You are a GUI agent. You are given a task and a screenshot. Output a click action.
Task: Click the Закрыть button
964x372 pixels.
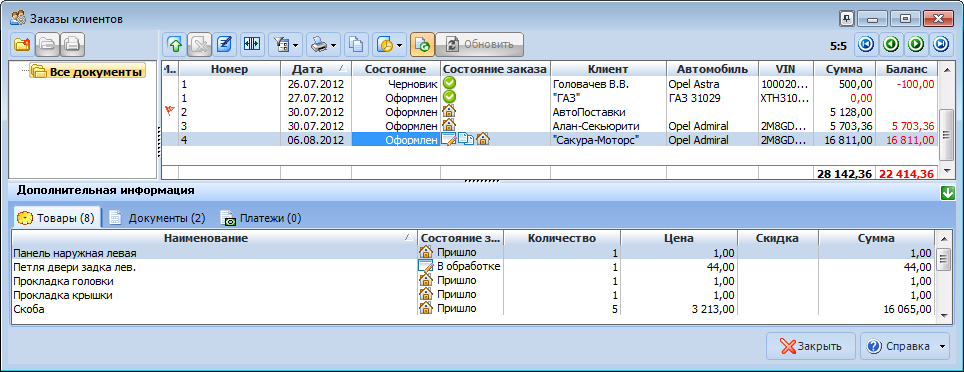(x=811, y=346)
